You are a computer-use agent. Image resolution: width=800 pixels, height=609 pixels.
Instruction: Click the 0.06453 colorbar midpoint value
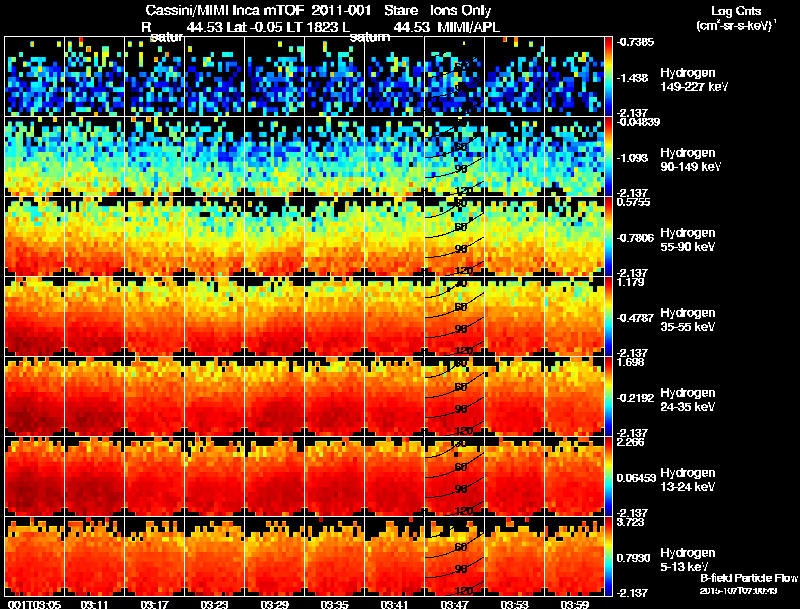click(636, 478)
